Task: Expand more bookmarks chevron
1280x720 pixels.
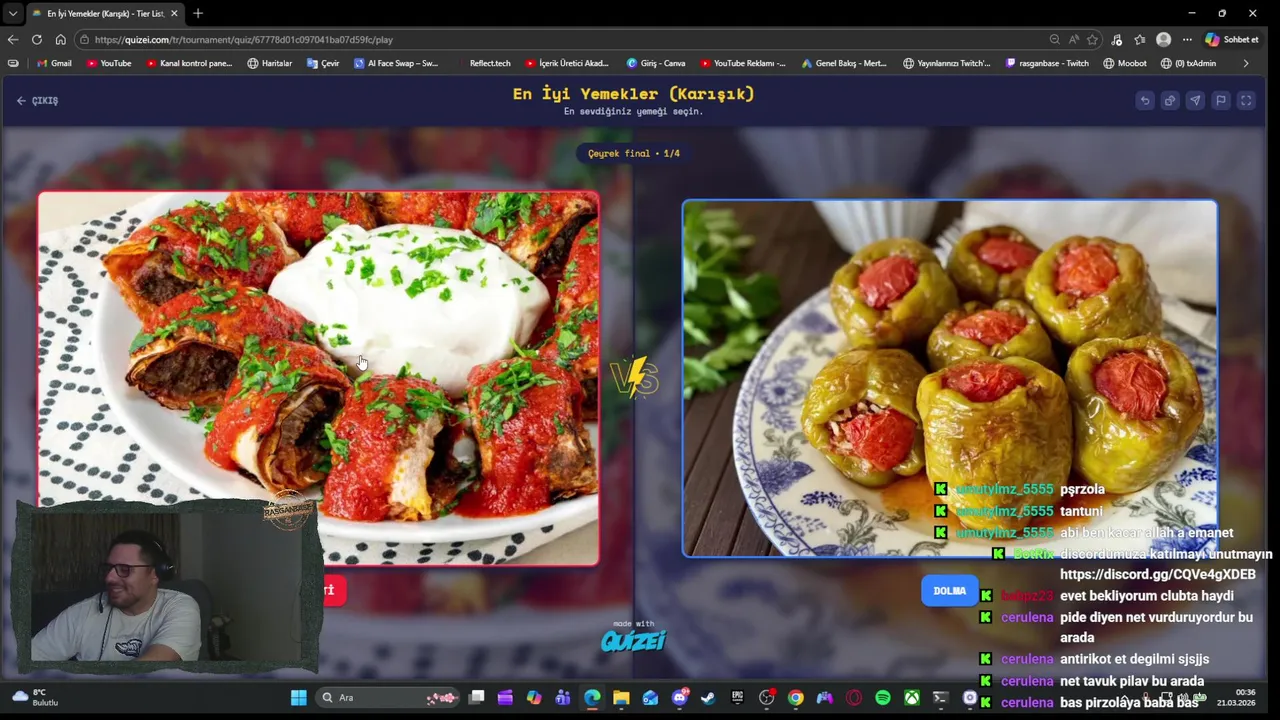Action: tap(1245, 63)
